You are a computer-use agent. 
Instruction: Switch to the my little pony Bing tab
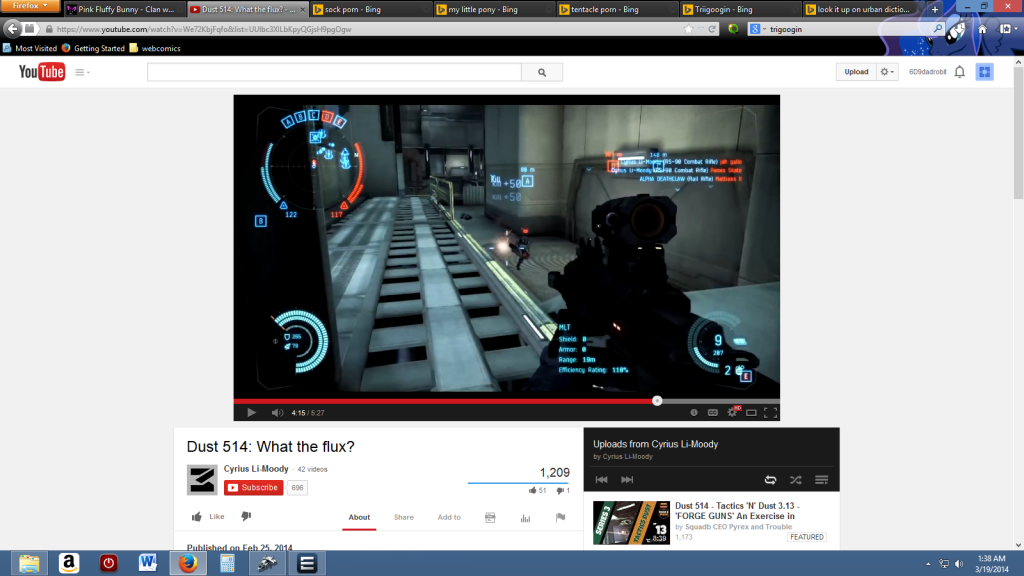click(491, 9)
